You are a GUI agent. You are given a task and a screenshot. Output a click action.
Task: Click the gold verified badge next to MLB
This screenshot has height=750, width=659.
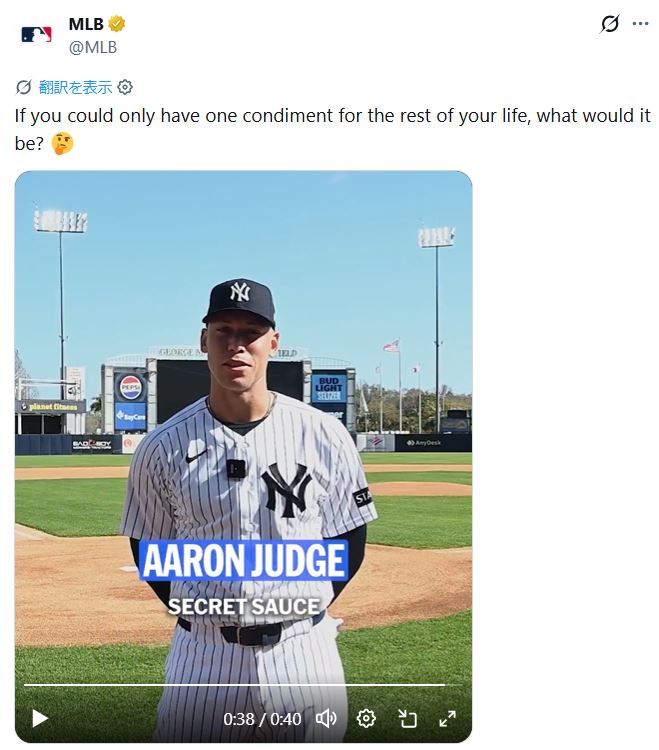(117, 23)
